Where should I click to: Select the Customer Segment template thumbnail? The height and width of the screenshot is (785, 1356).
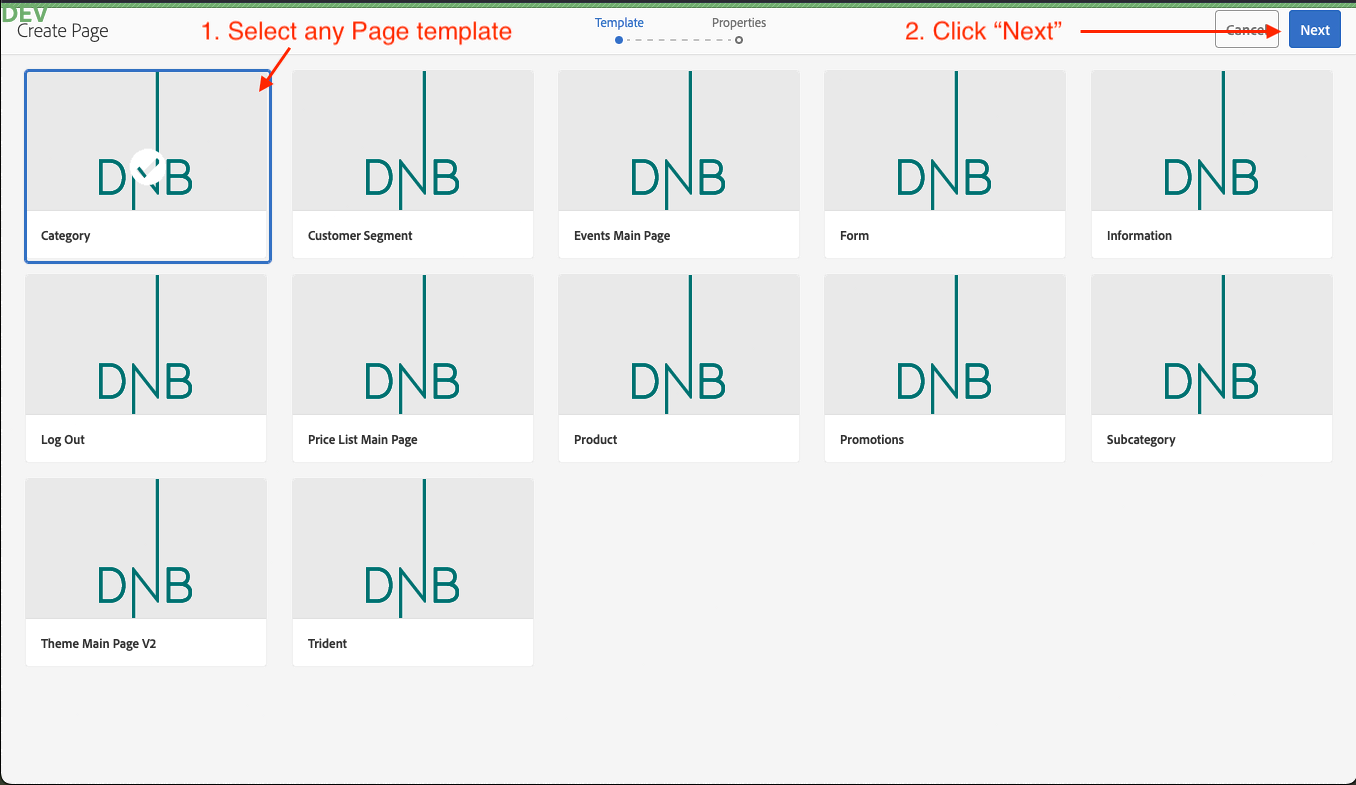tap(412, 141)
